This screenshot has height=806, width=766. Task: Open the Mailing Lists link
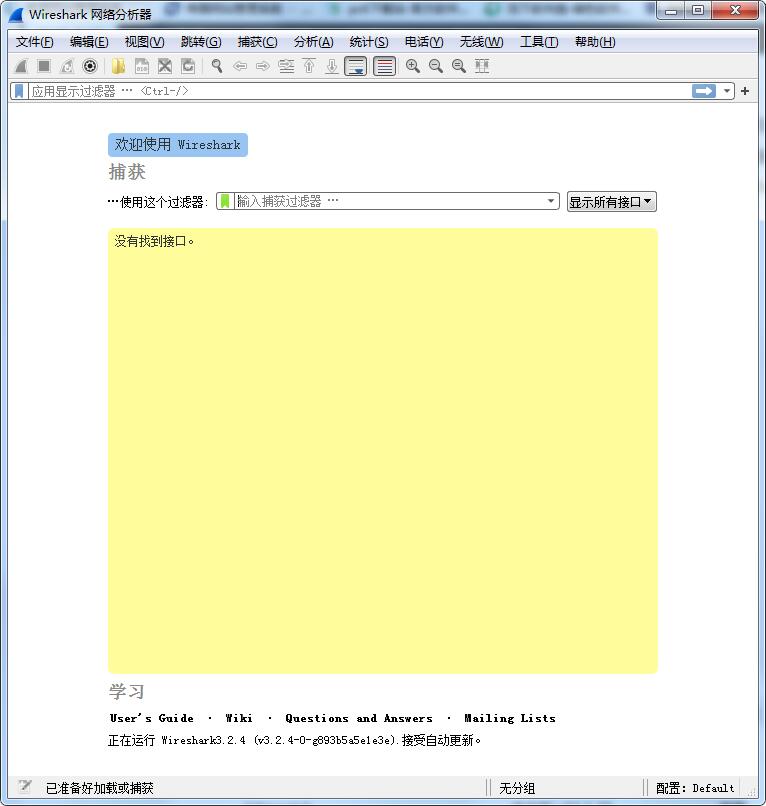coord(510,718)
